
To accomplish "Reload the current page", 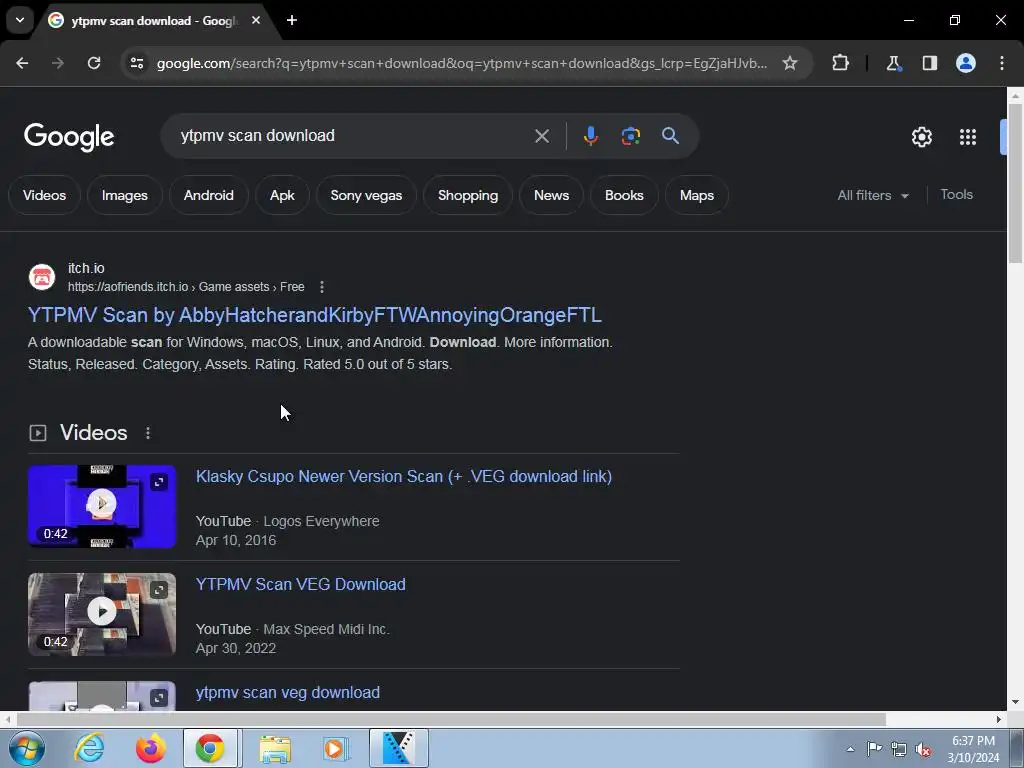I will [x=94, y=63].
